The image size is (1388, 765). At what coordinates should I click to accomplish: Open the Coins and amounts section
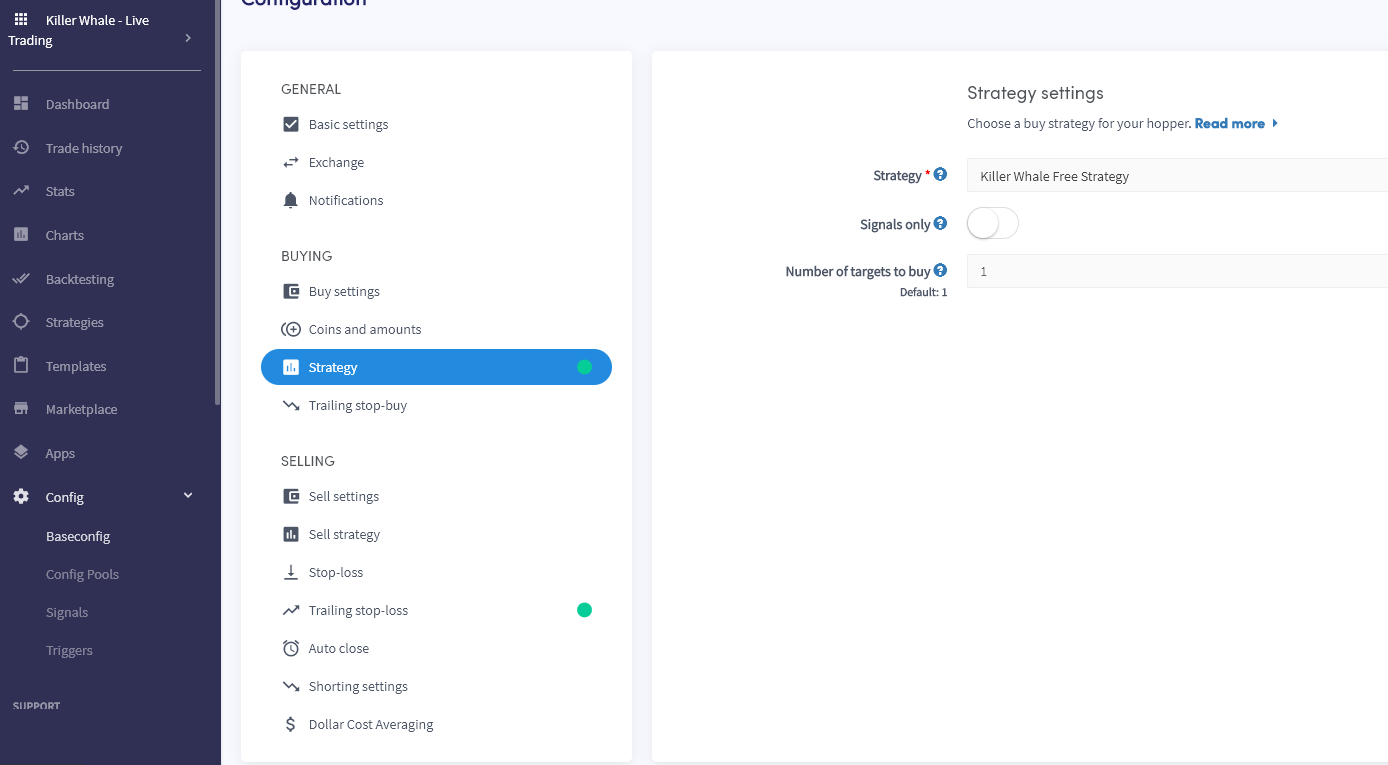coord(364,329)
